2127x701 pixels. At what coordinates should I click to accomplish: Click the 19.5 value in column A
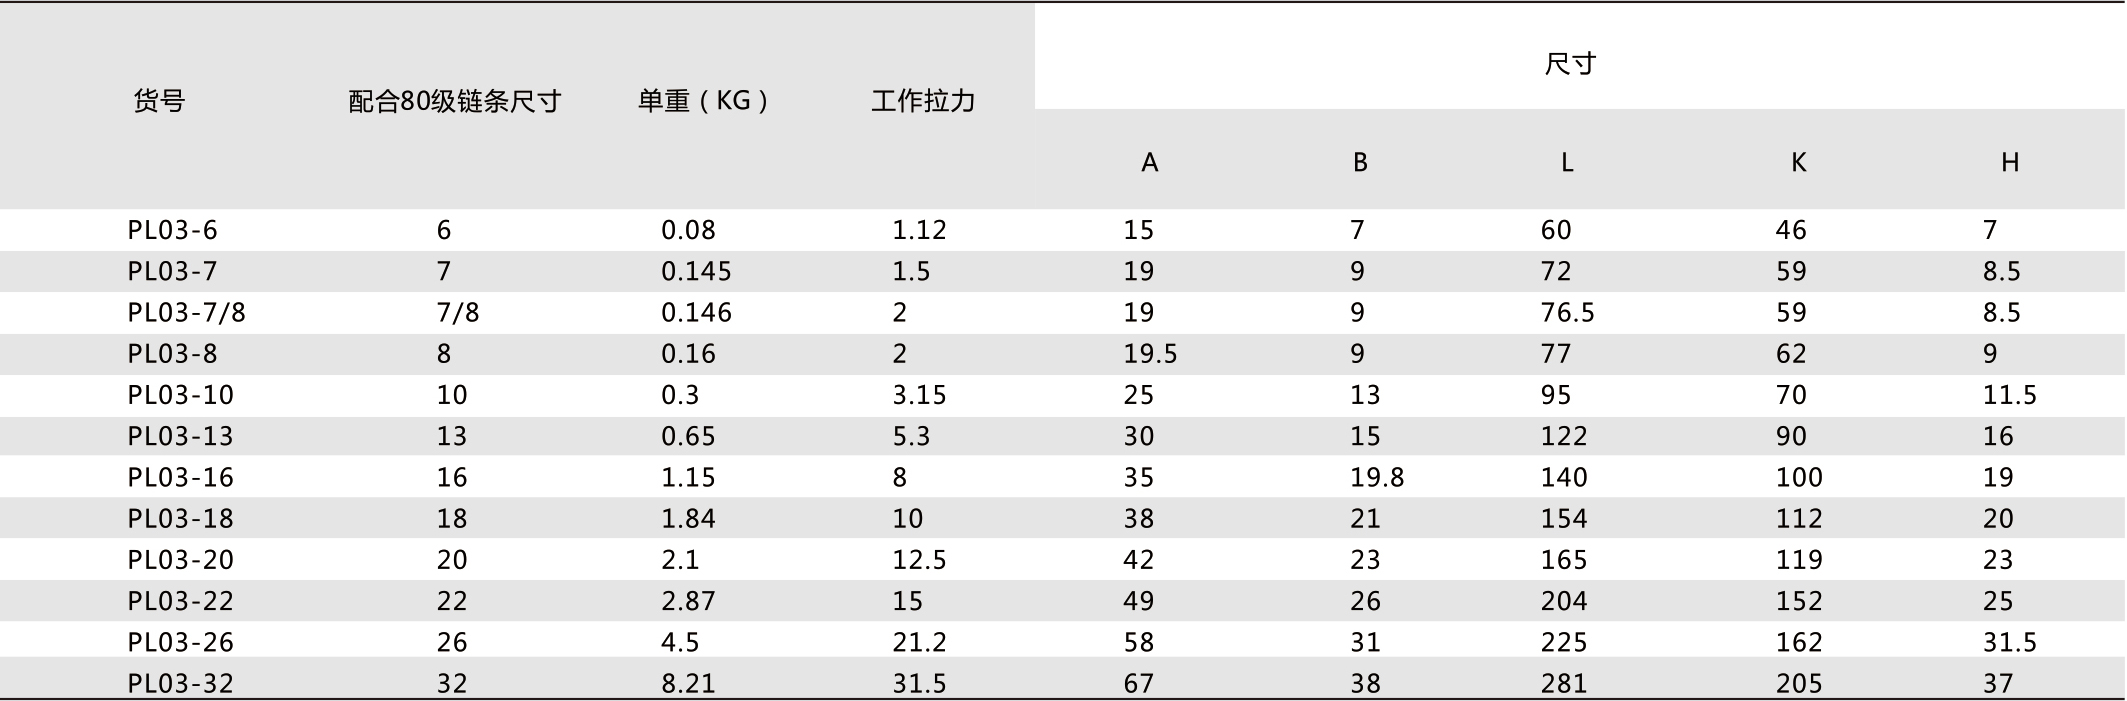1150,354
